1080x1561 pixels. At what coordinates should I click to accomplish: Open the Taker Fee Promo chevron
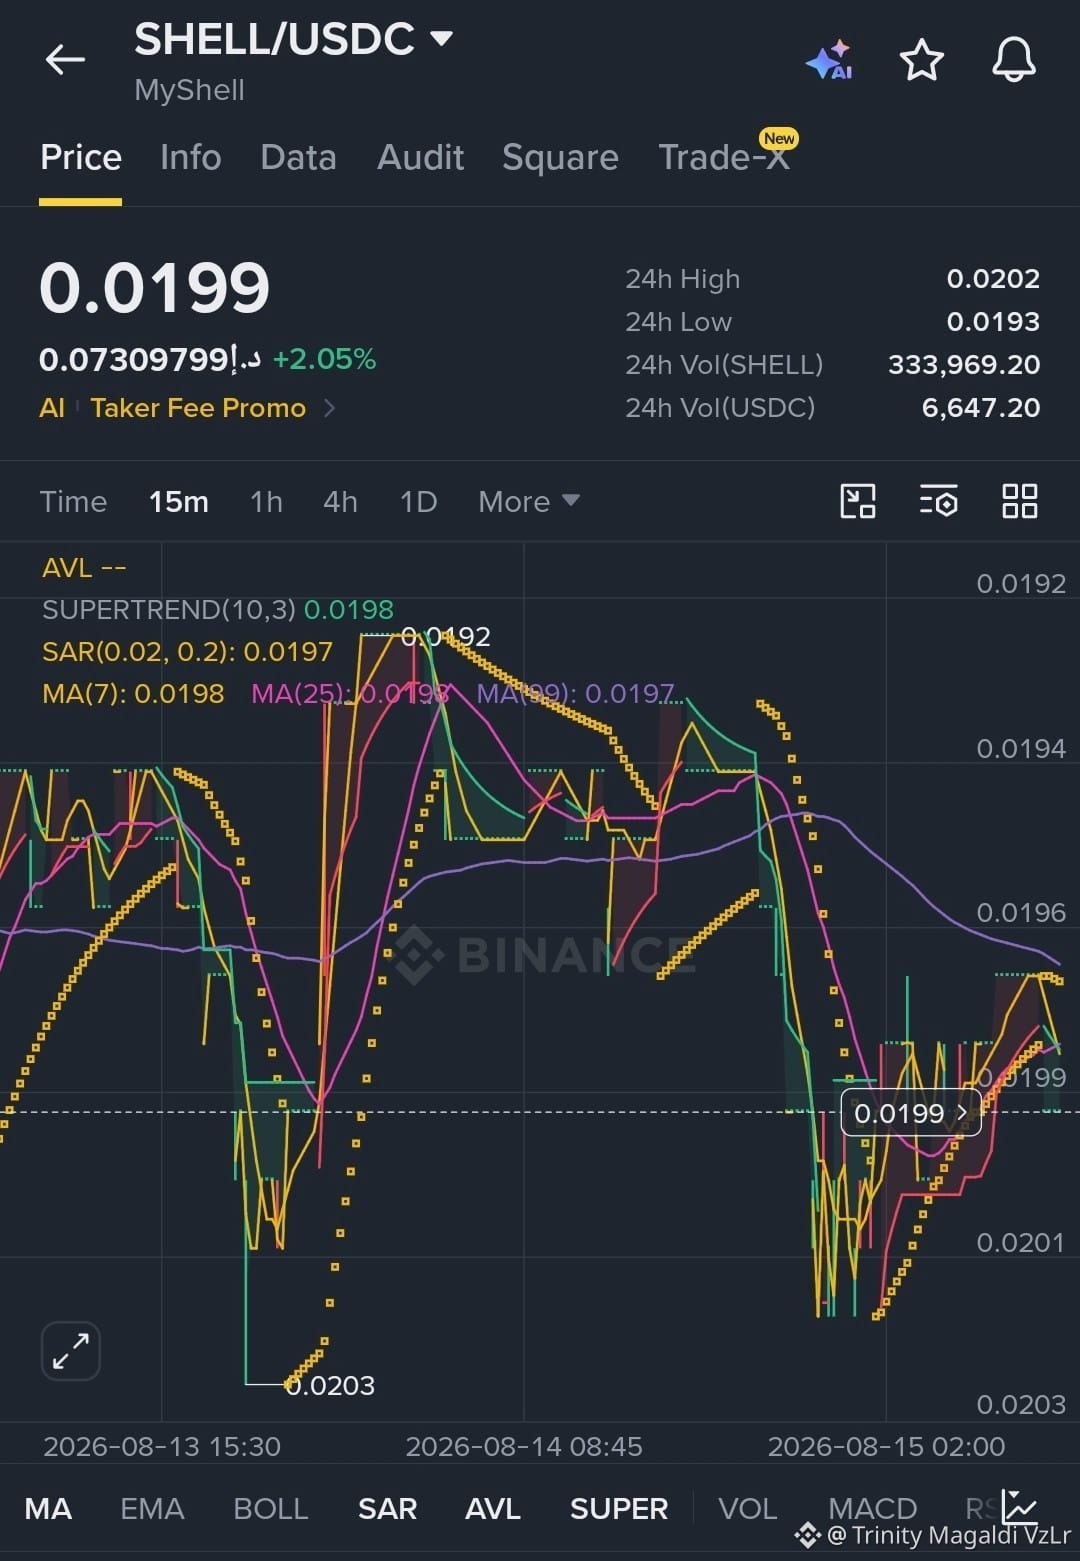click(330, 408)
